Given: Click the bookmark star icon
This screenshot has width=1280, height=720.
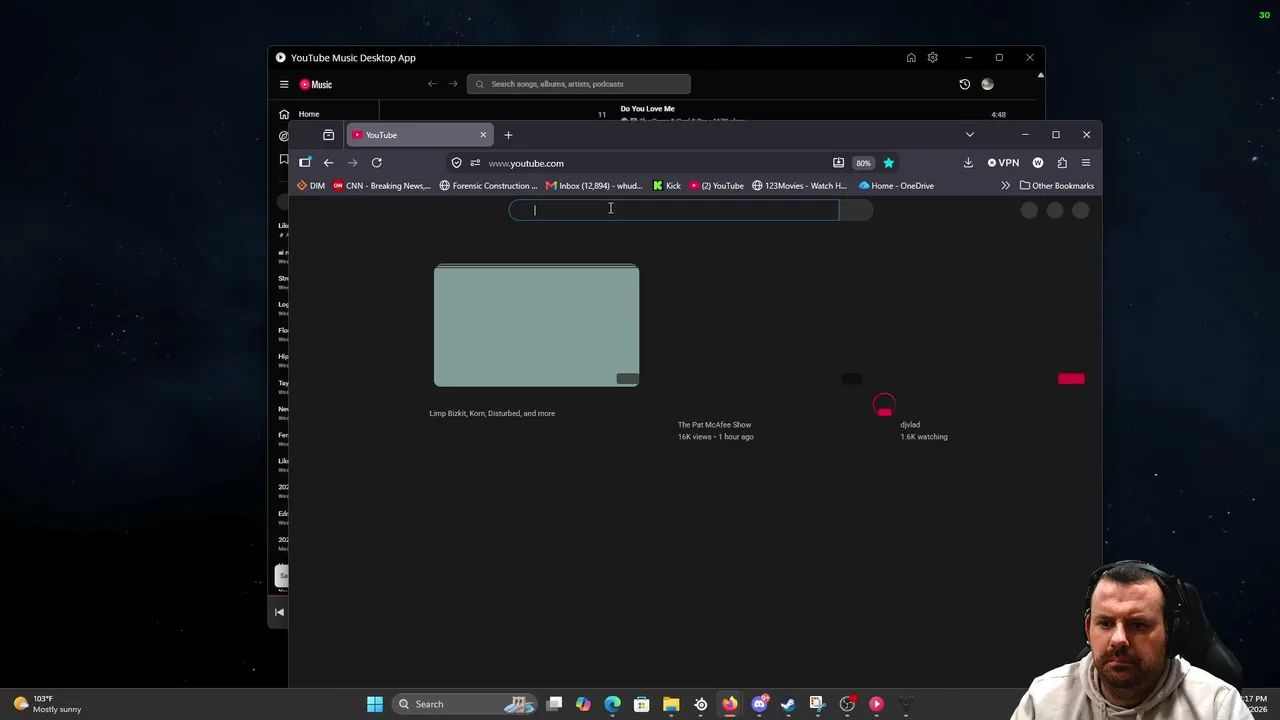Looking at the screenshot, I should click(888, 163).
